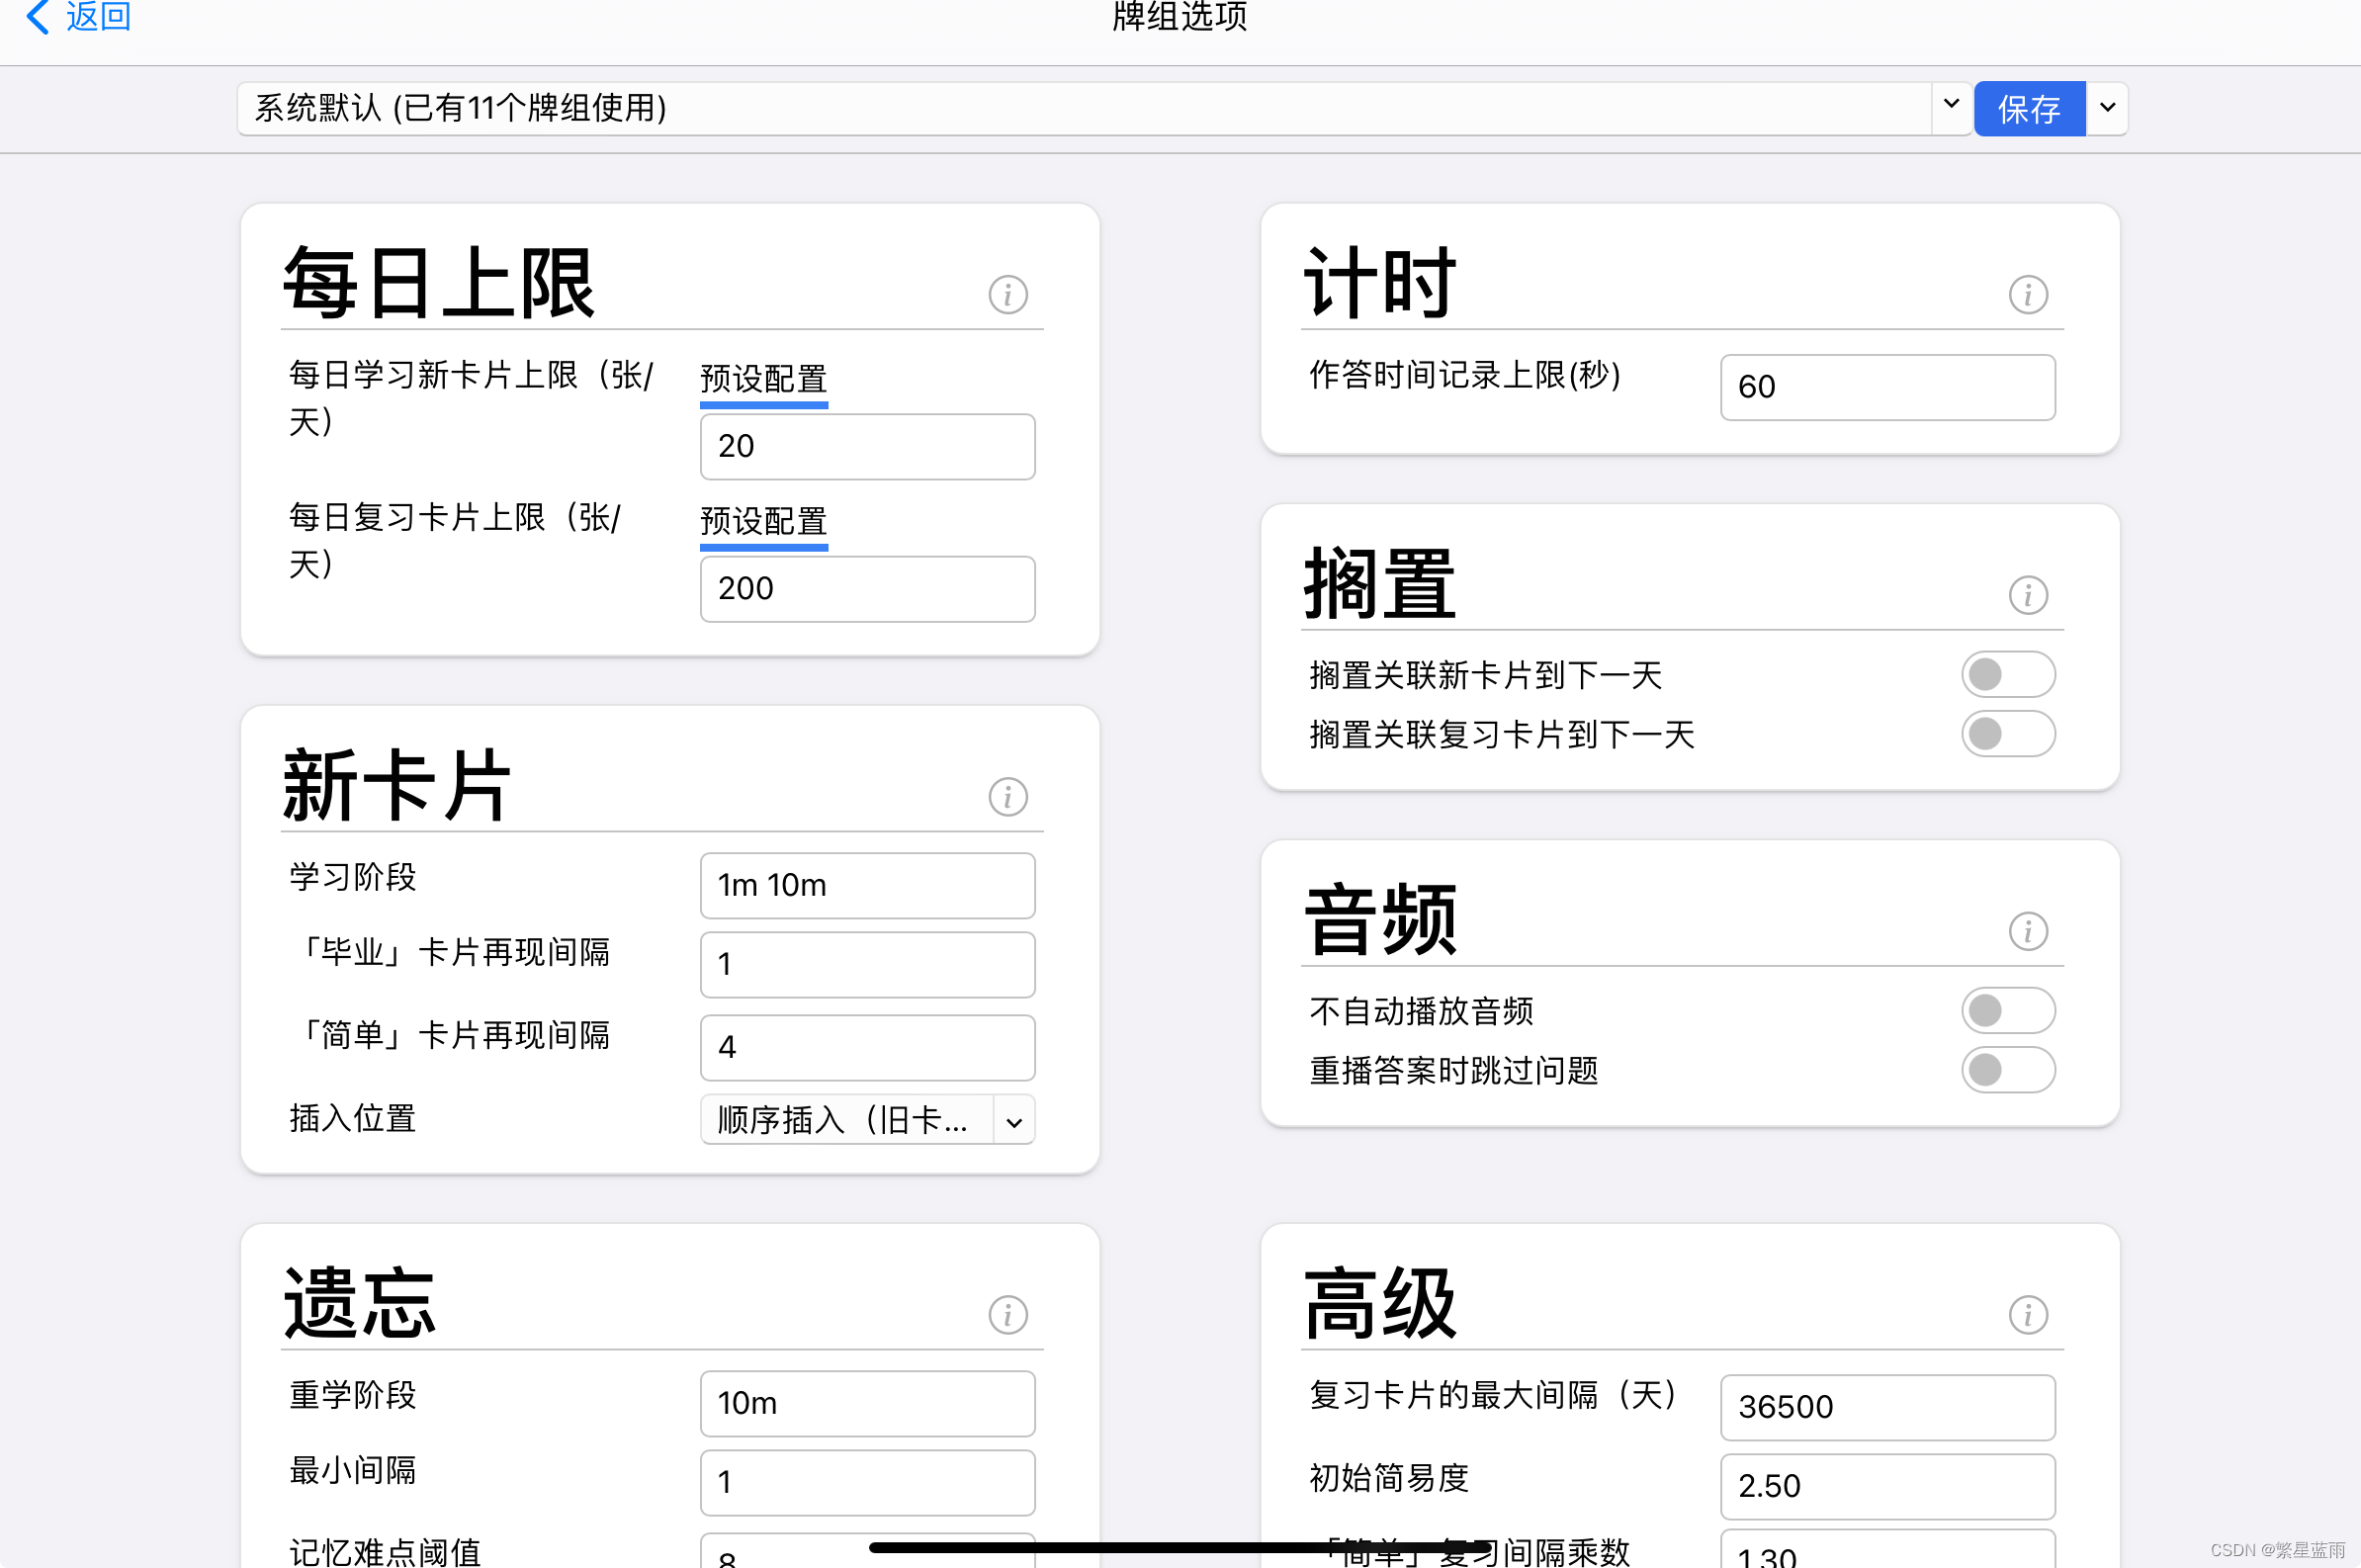Click the 牌组选项 page title

[1180, 16]
